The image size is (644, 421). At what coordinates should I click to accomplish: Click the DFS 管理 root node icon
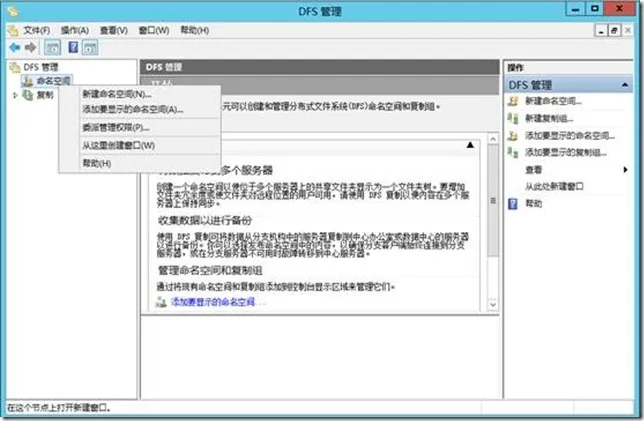click(x=15, y=67)
